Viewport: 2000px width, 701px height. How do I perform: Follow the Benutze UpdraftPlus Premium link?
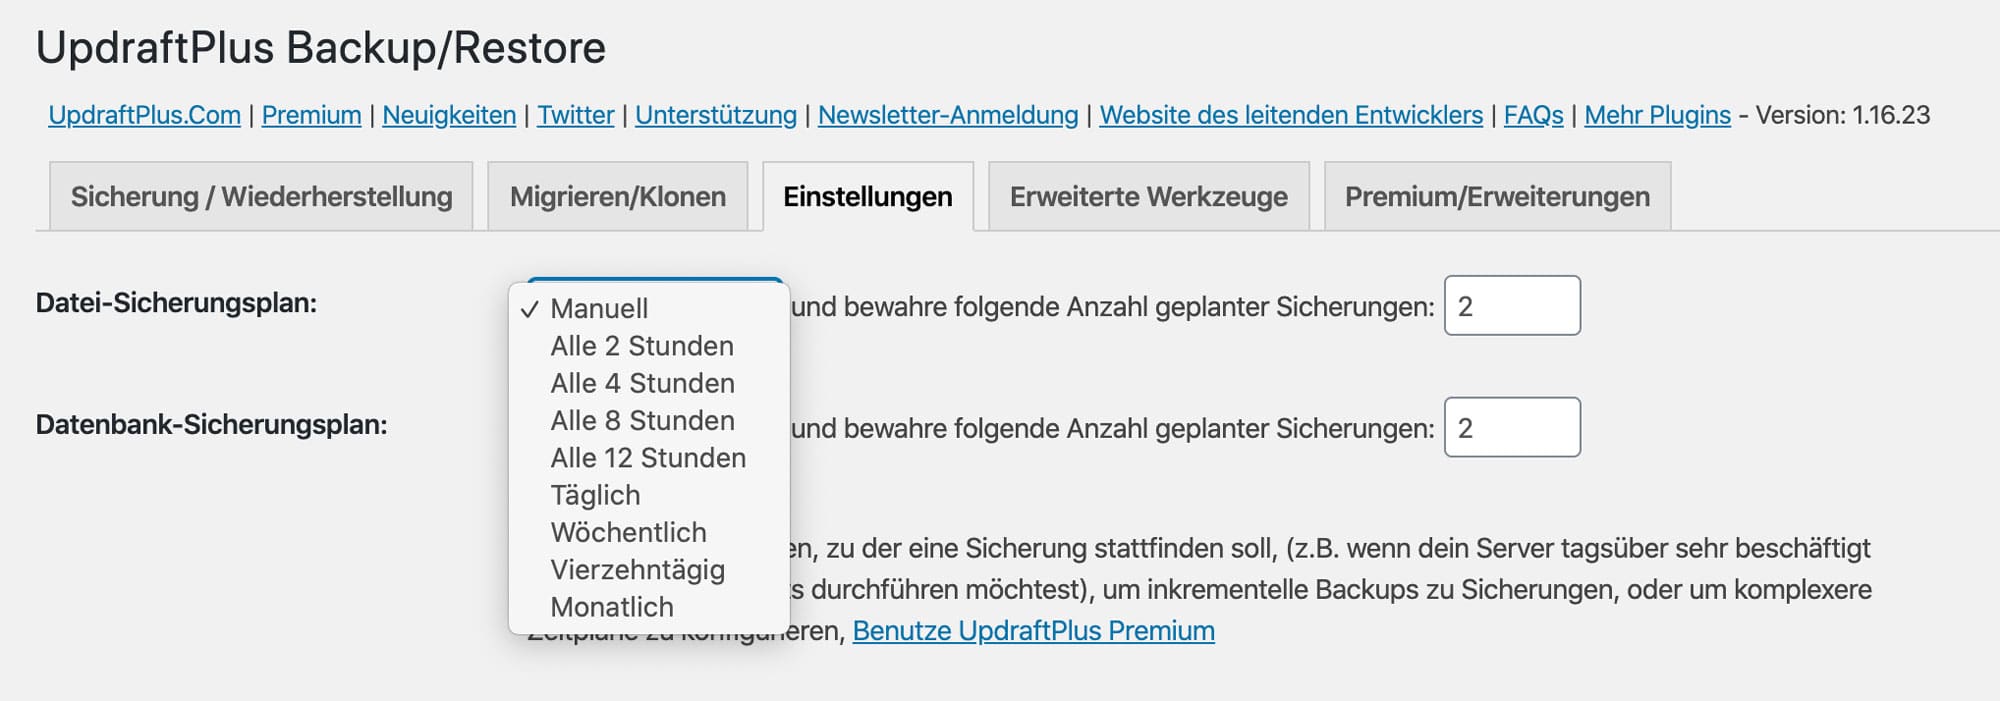click(1033, 631)
